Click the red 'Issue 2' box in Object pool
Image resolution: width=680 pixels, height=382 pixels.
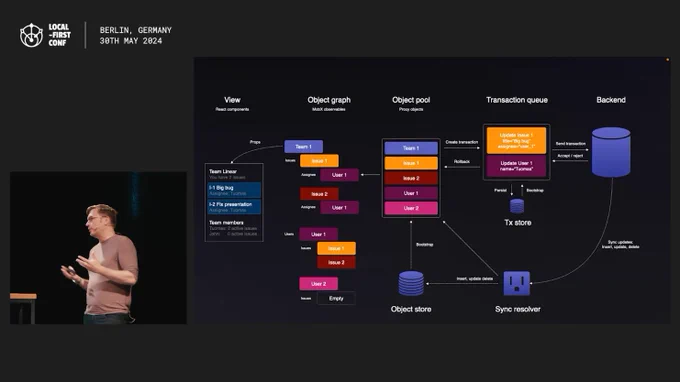pos(411,178)
